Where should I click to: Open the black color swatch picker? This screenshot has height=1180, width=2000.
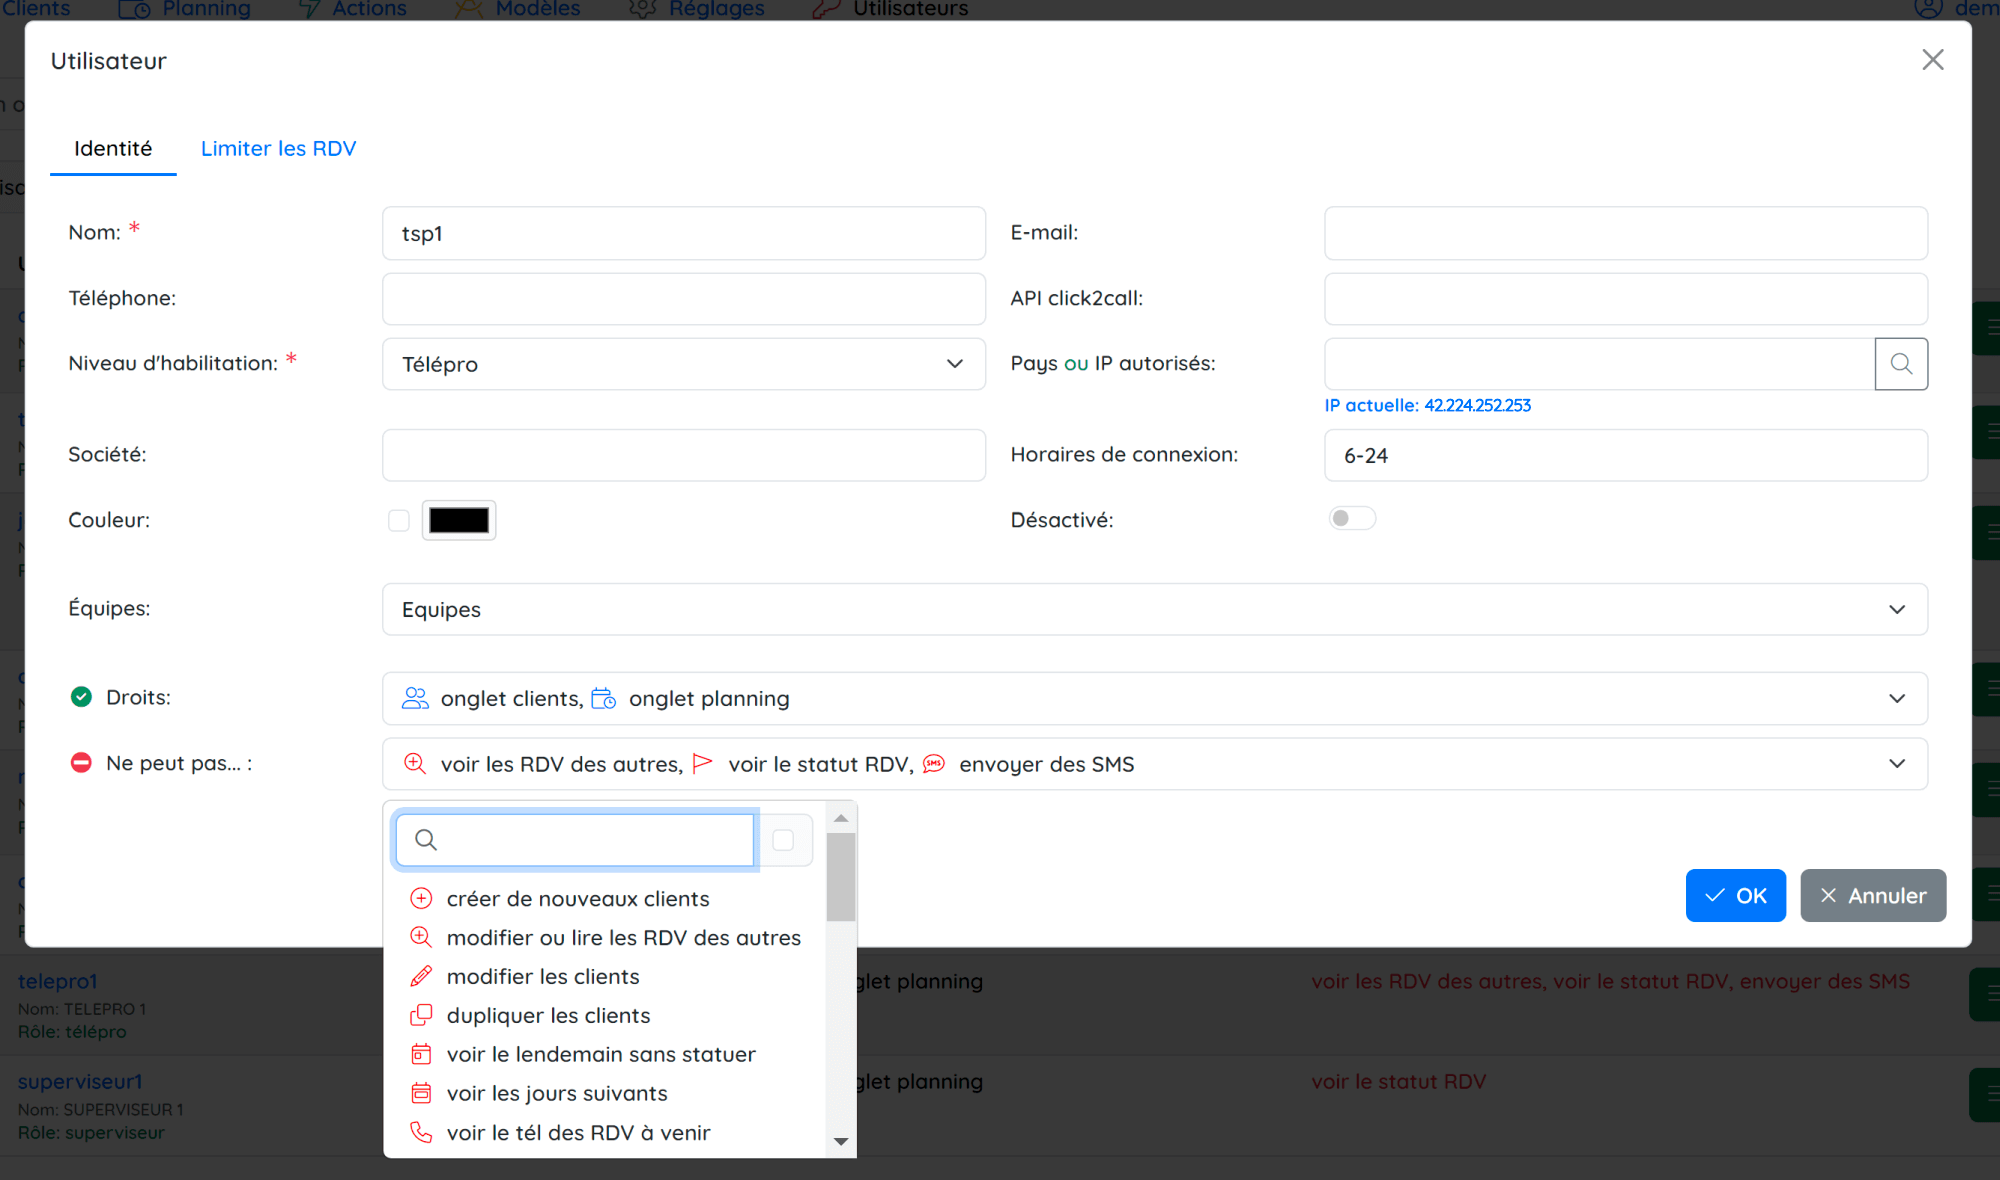point(459,520)
